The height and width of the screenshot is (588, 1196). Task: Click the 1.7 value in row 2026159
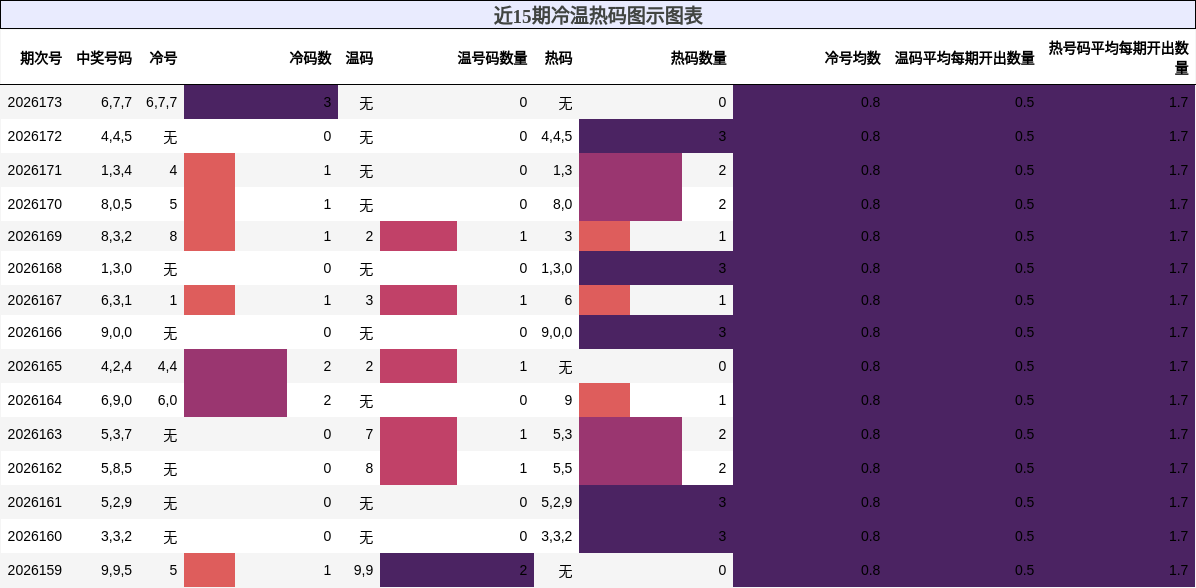point(1178,570)
